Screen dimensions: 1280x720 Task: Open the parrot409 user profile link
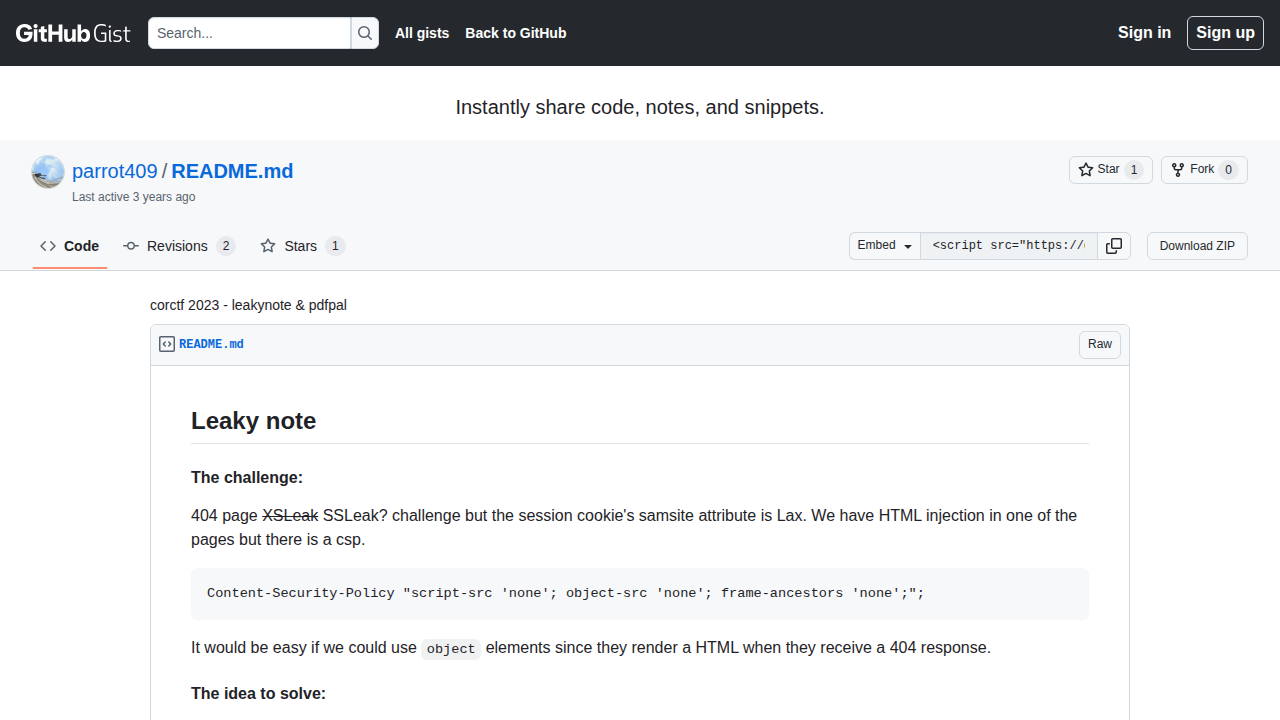pos(115,171)
